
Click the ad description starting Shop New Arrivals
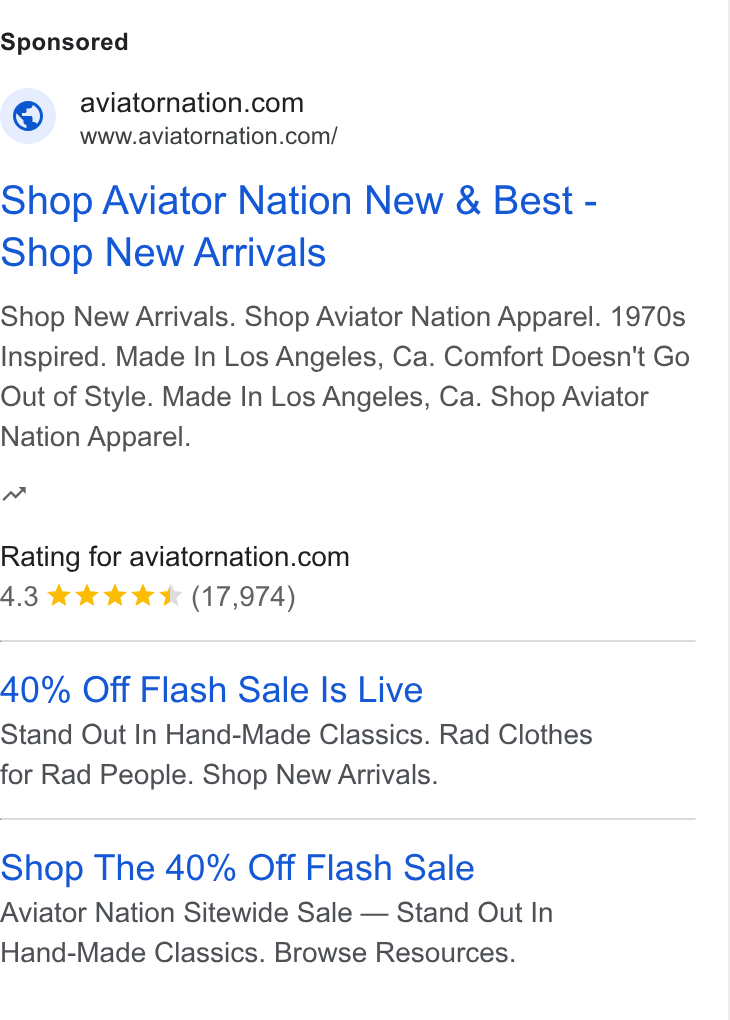coord(345,377)
